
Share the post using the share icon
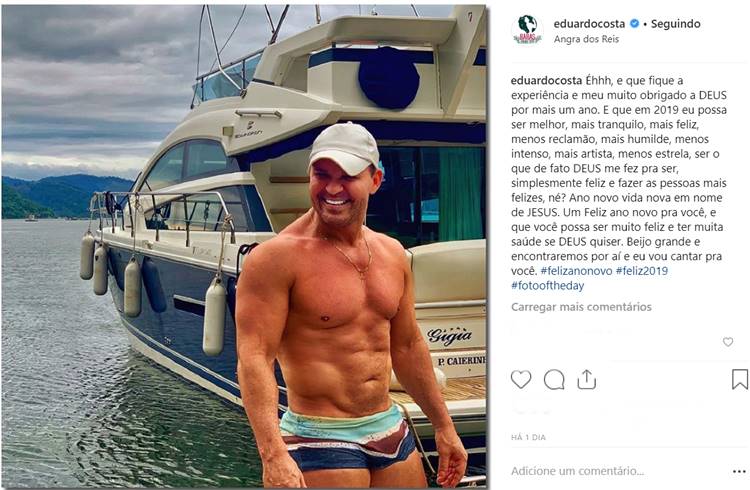click(x=587, y=379)
